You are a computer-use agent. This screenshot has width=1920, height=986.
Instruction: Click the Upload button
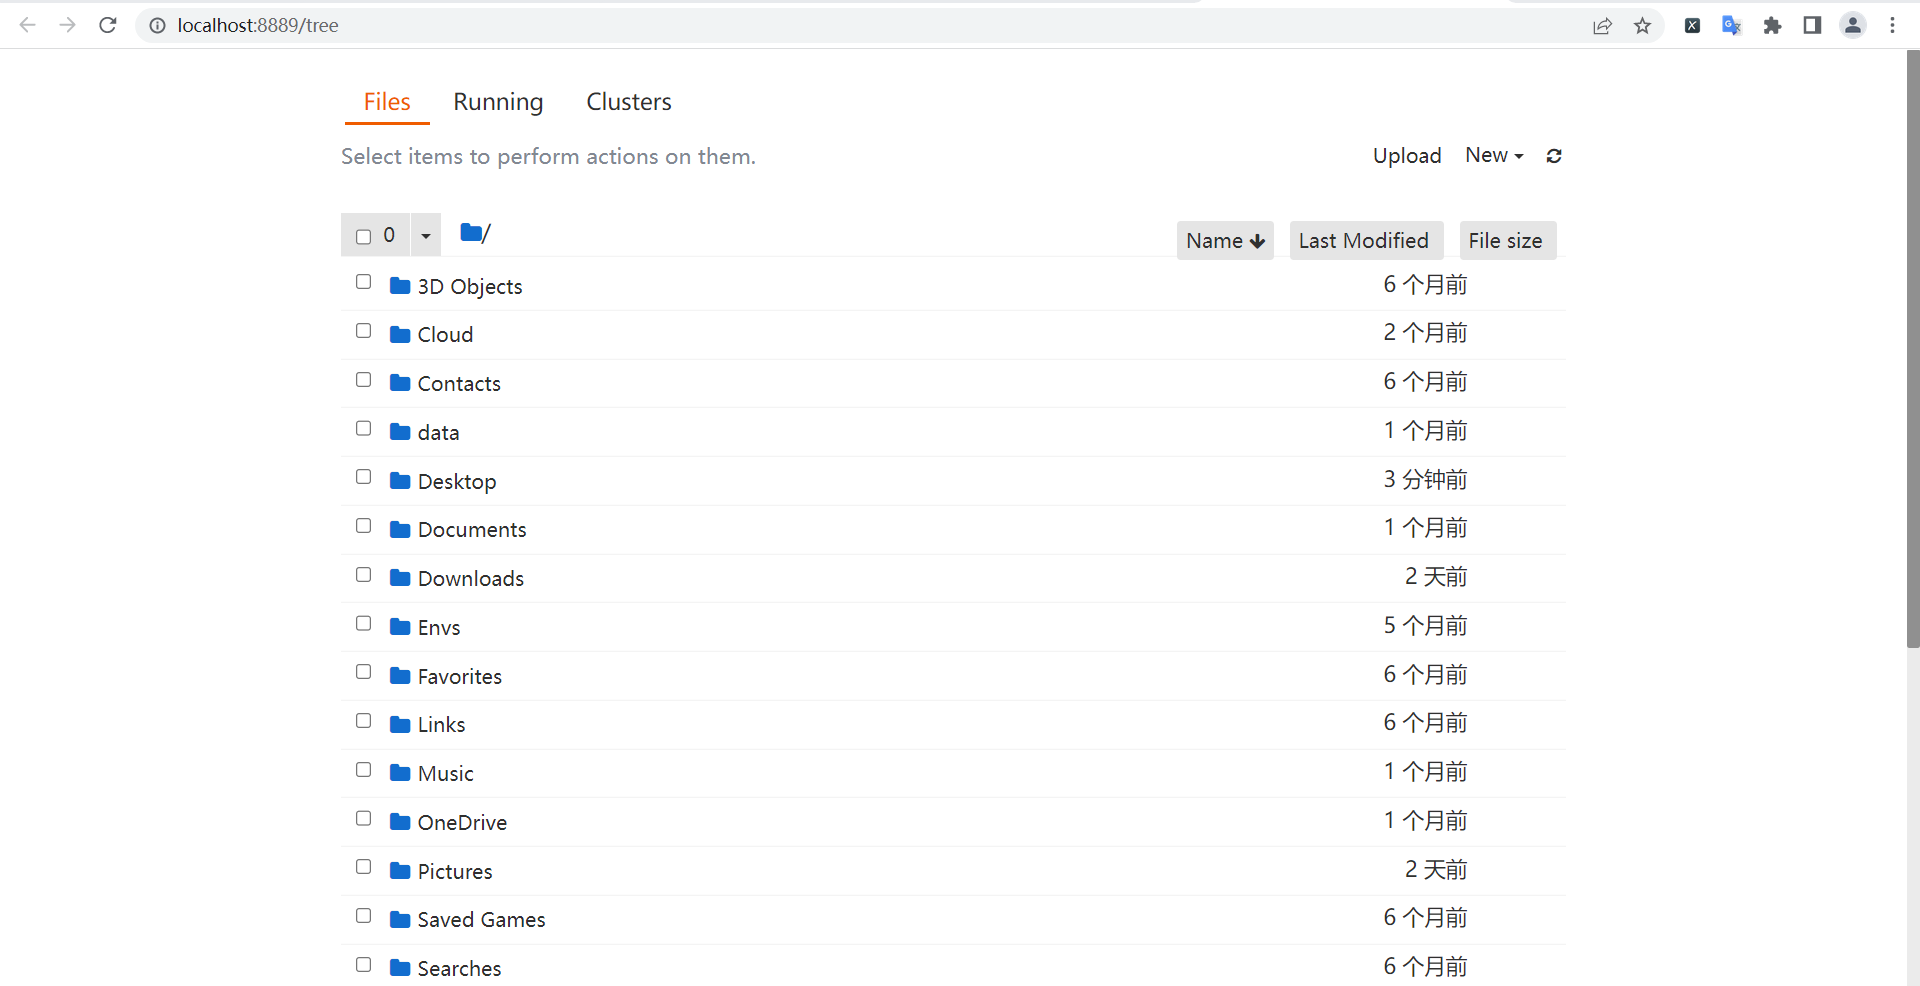click(x=1407, y=156)
